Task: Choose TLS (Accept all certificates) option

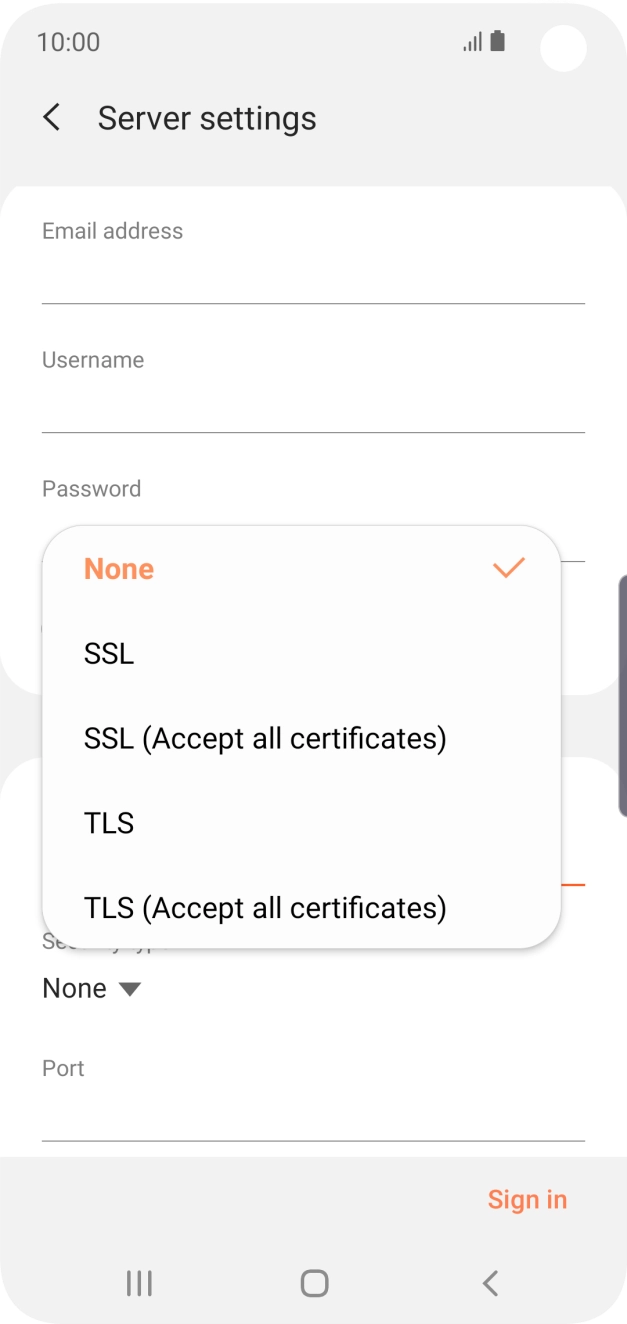Action: coord(265,908)
